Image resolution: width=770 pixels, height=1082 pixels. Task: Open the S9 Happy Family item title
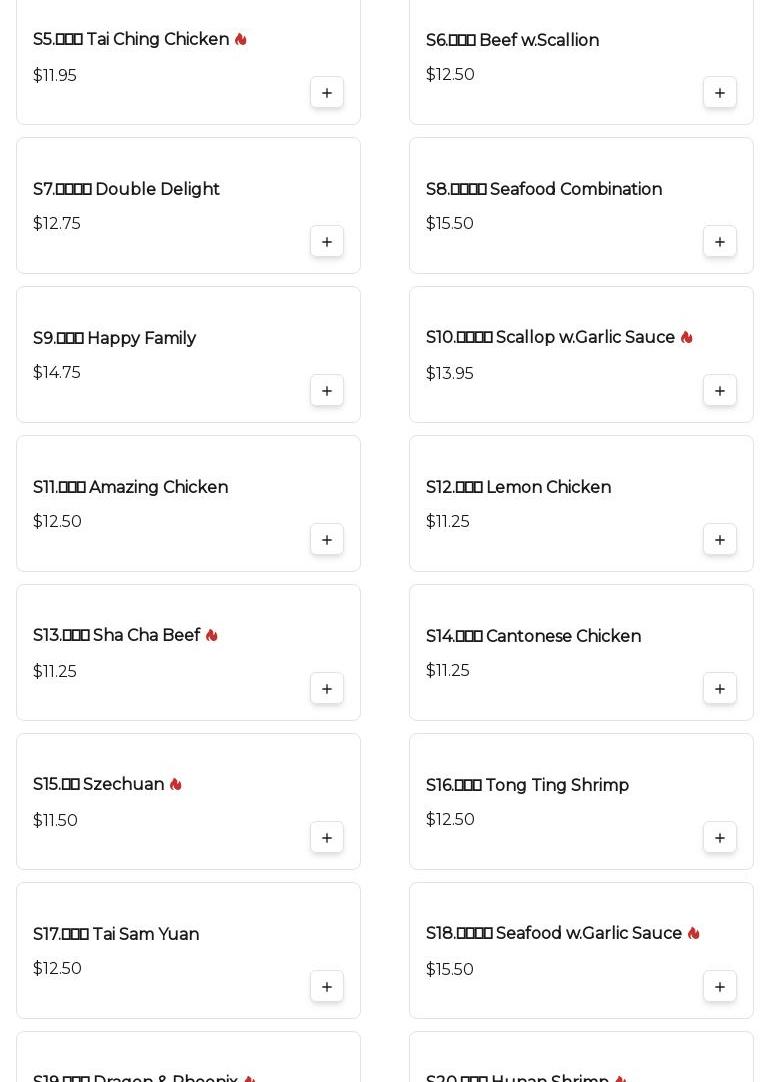[x=115, y=339]
